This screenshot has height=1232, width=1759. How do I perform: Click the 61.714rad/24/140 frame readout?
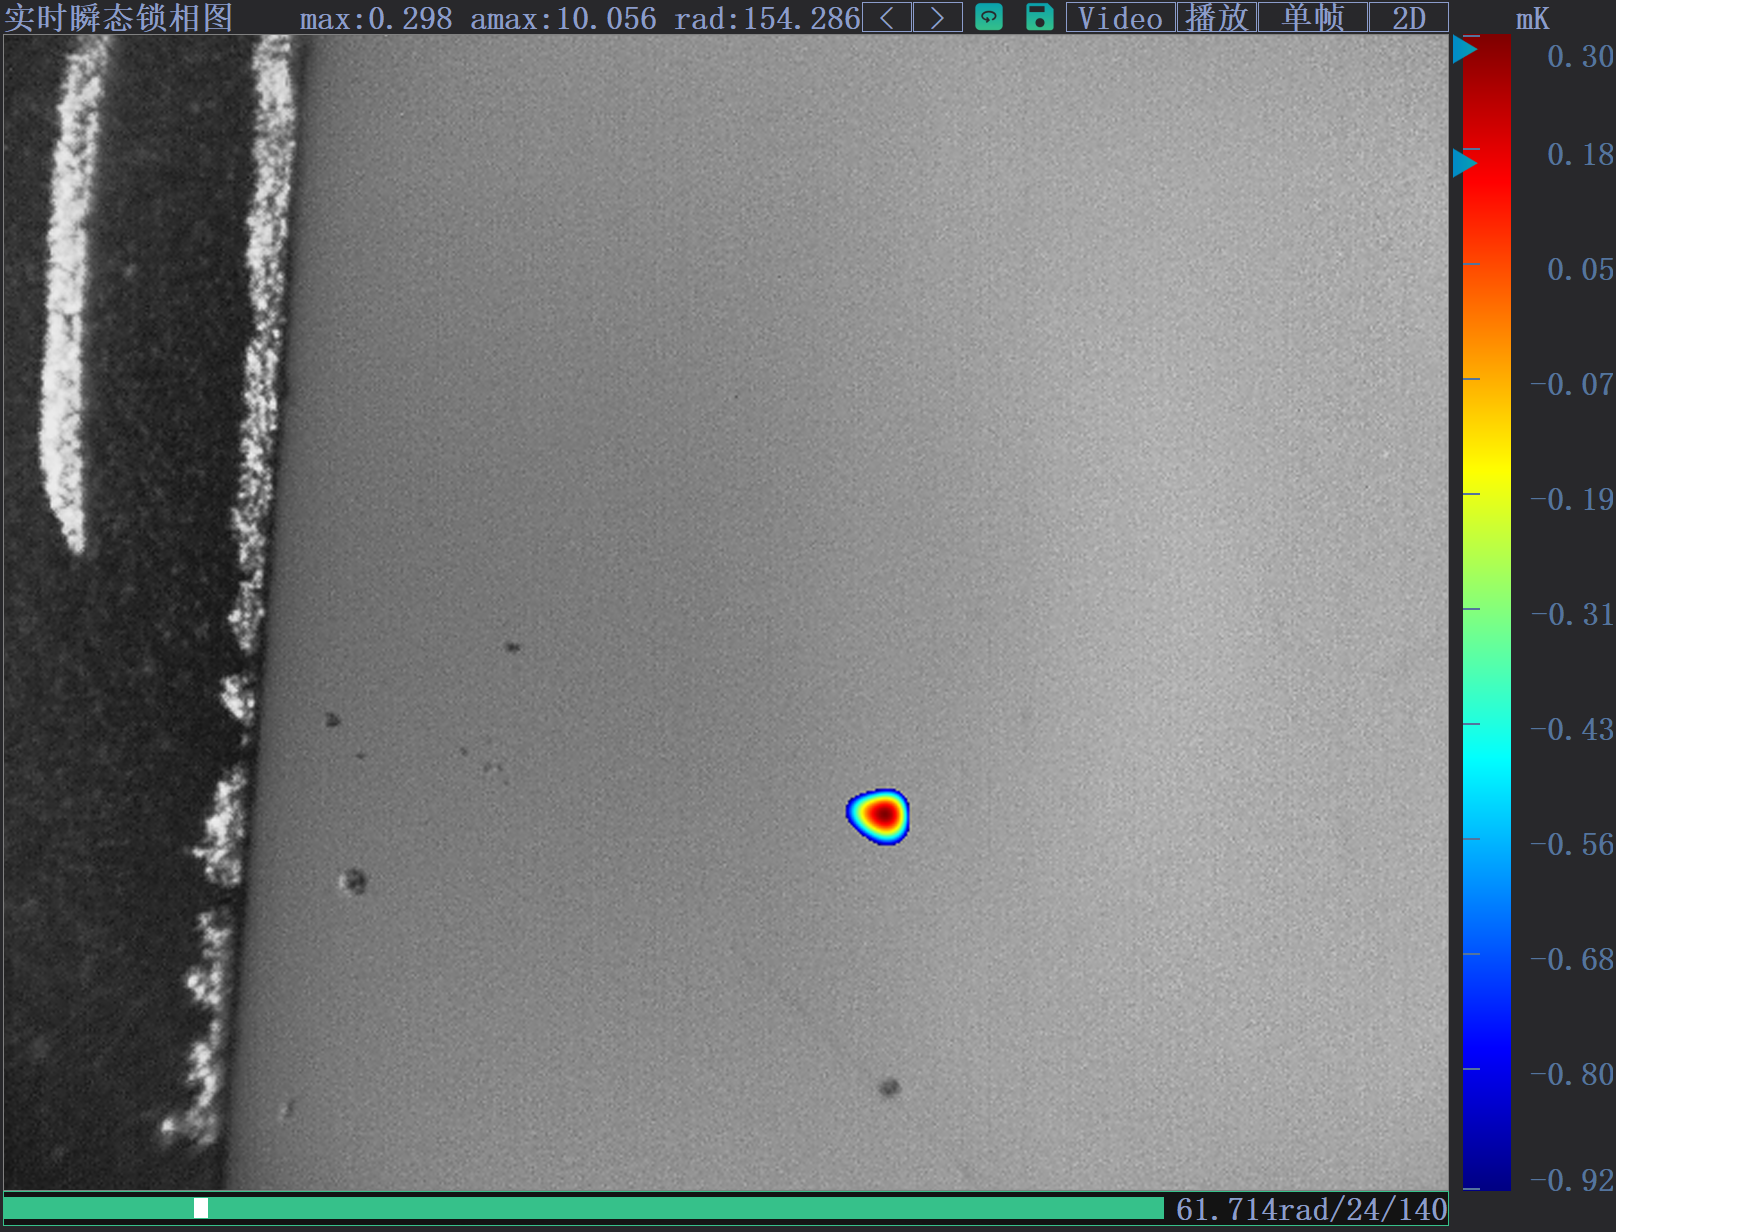(1311, 1209)
